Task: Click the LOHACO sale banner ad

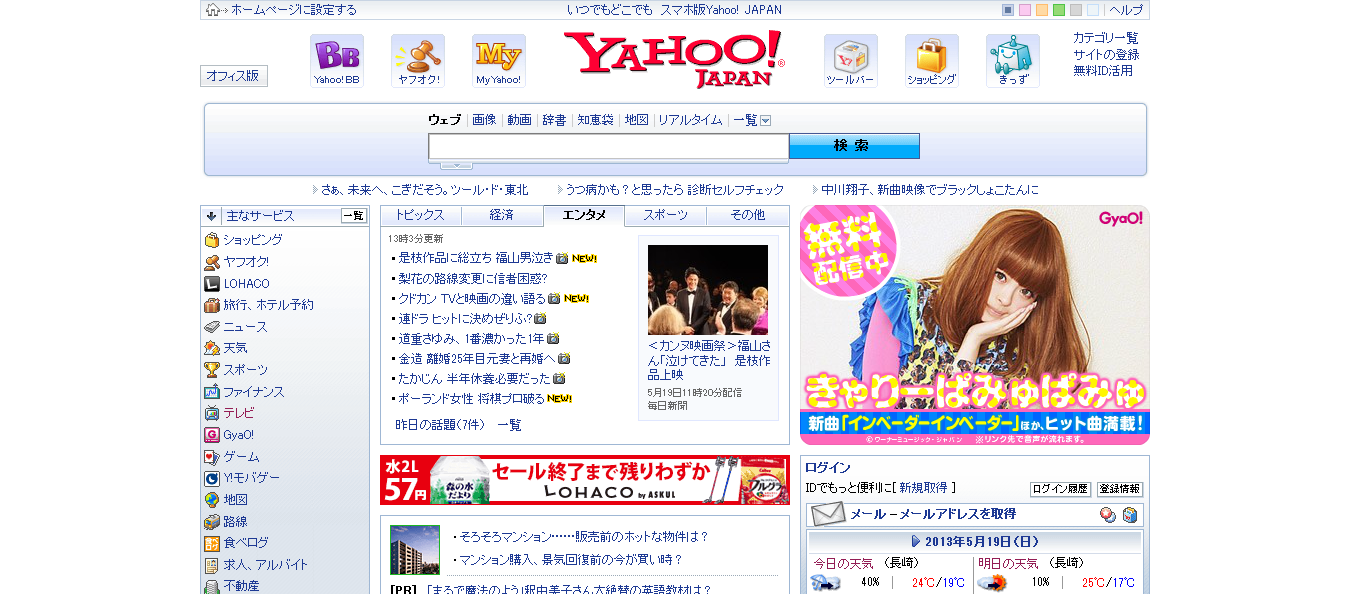Action: pyautogui.click(x=585, y=480)
